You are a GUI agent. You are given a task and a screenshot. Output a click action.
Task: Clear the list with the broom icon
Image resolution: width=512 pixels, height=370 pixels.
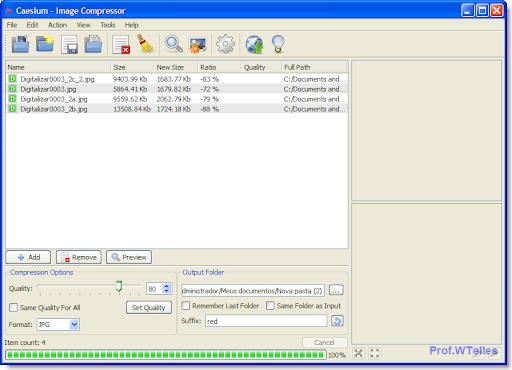coord(145,44)
